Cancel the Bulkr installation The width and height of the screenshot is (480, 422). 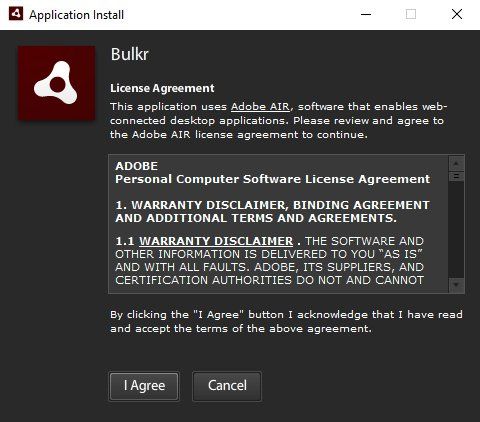pyautogui.click(x=227, y=386)
